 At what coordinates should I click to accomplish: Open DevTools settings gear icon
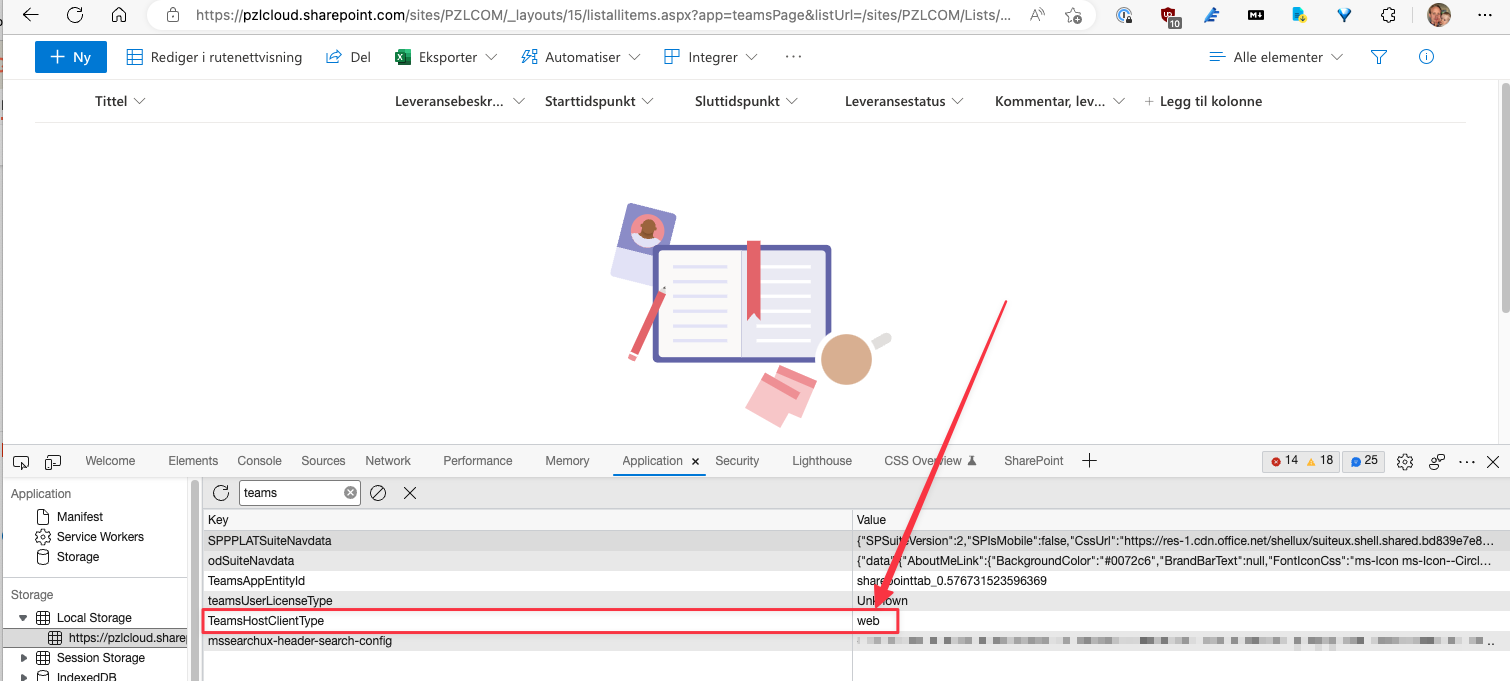1405,461
